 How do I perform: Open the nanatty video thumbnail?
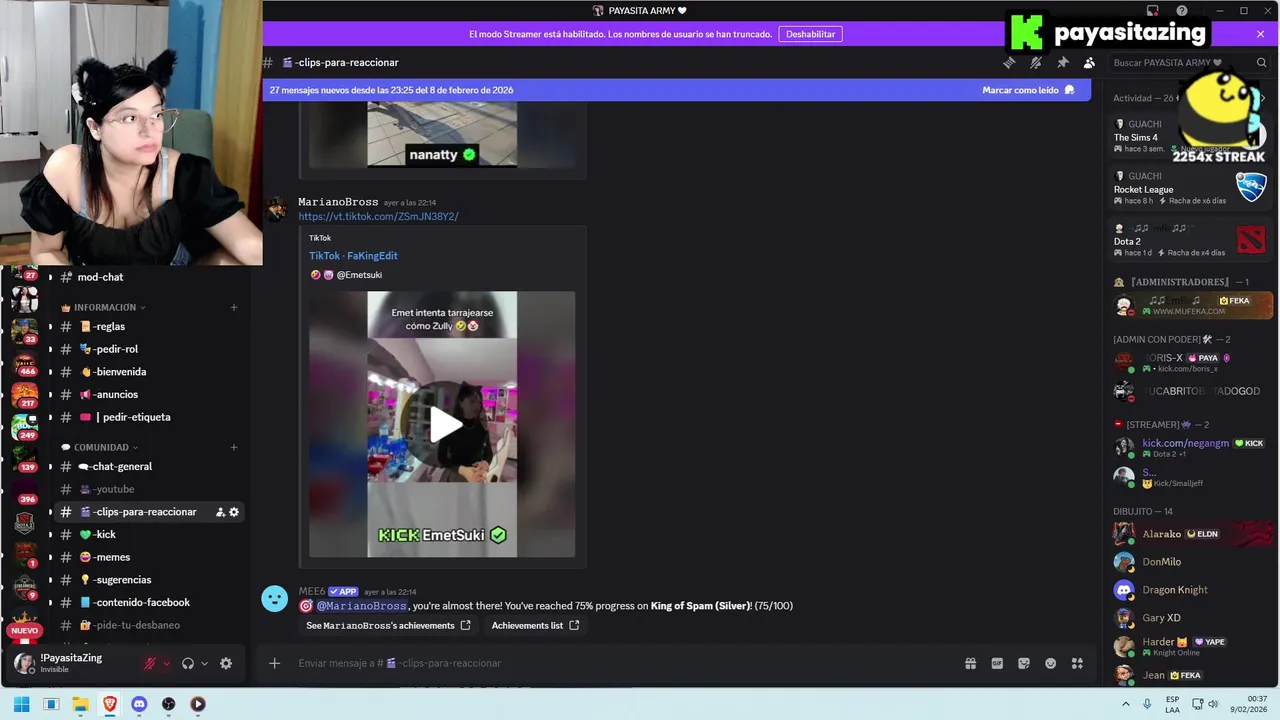(442, 134)
